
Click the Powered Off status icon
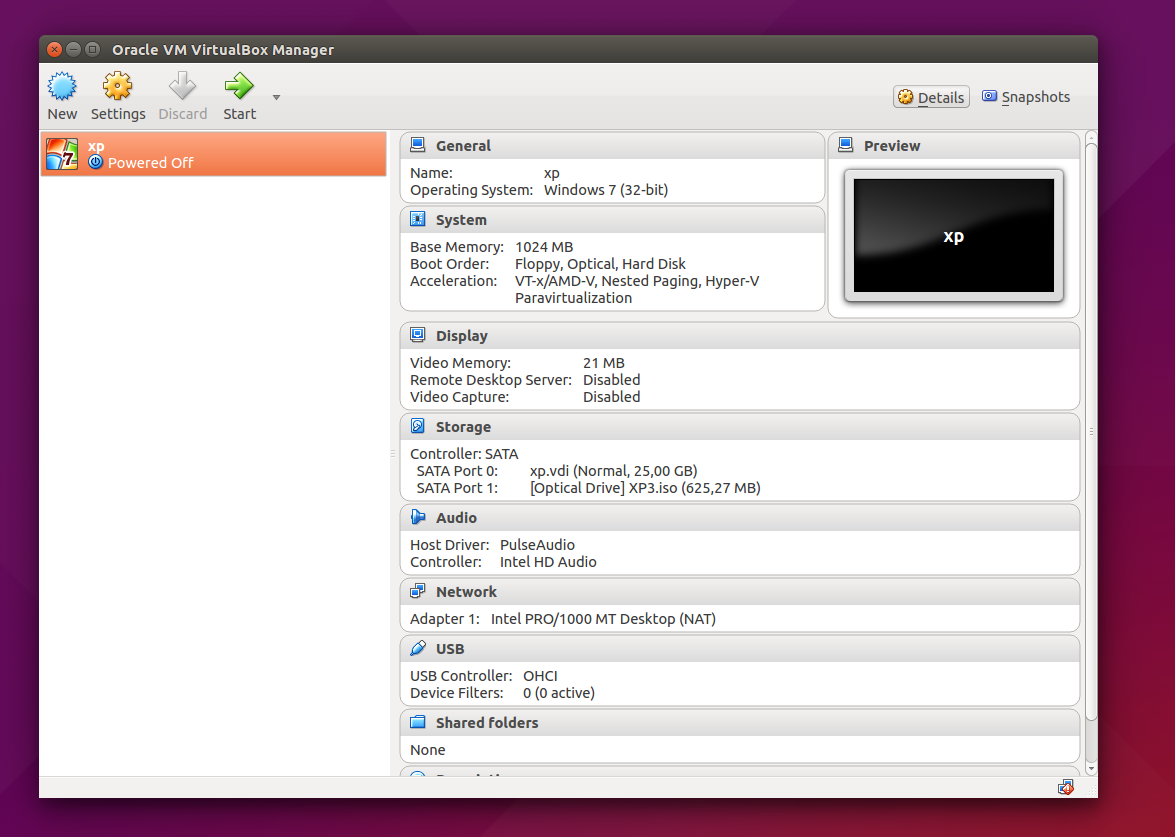point(95,162)
